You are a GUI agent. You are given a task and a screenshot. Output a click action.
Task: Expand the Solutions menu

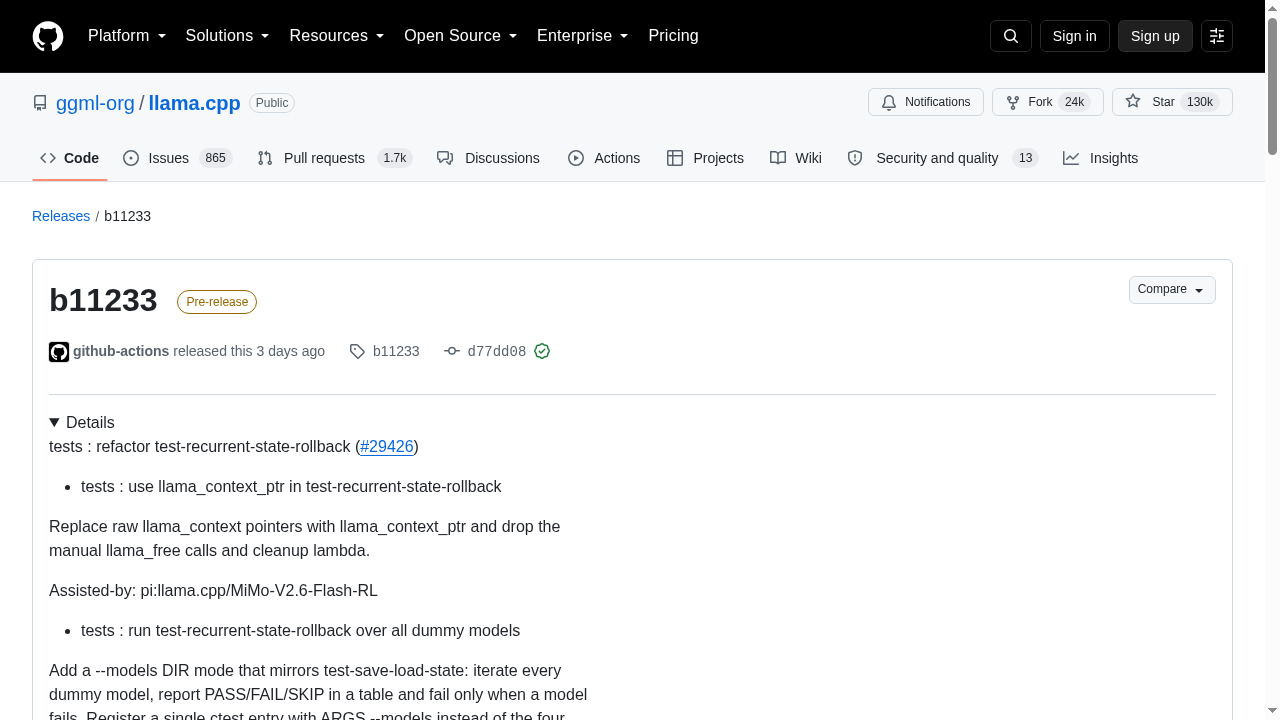click(x=228, y=36)
